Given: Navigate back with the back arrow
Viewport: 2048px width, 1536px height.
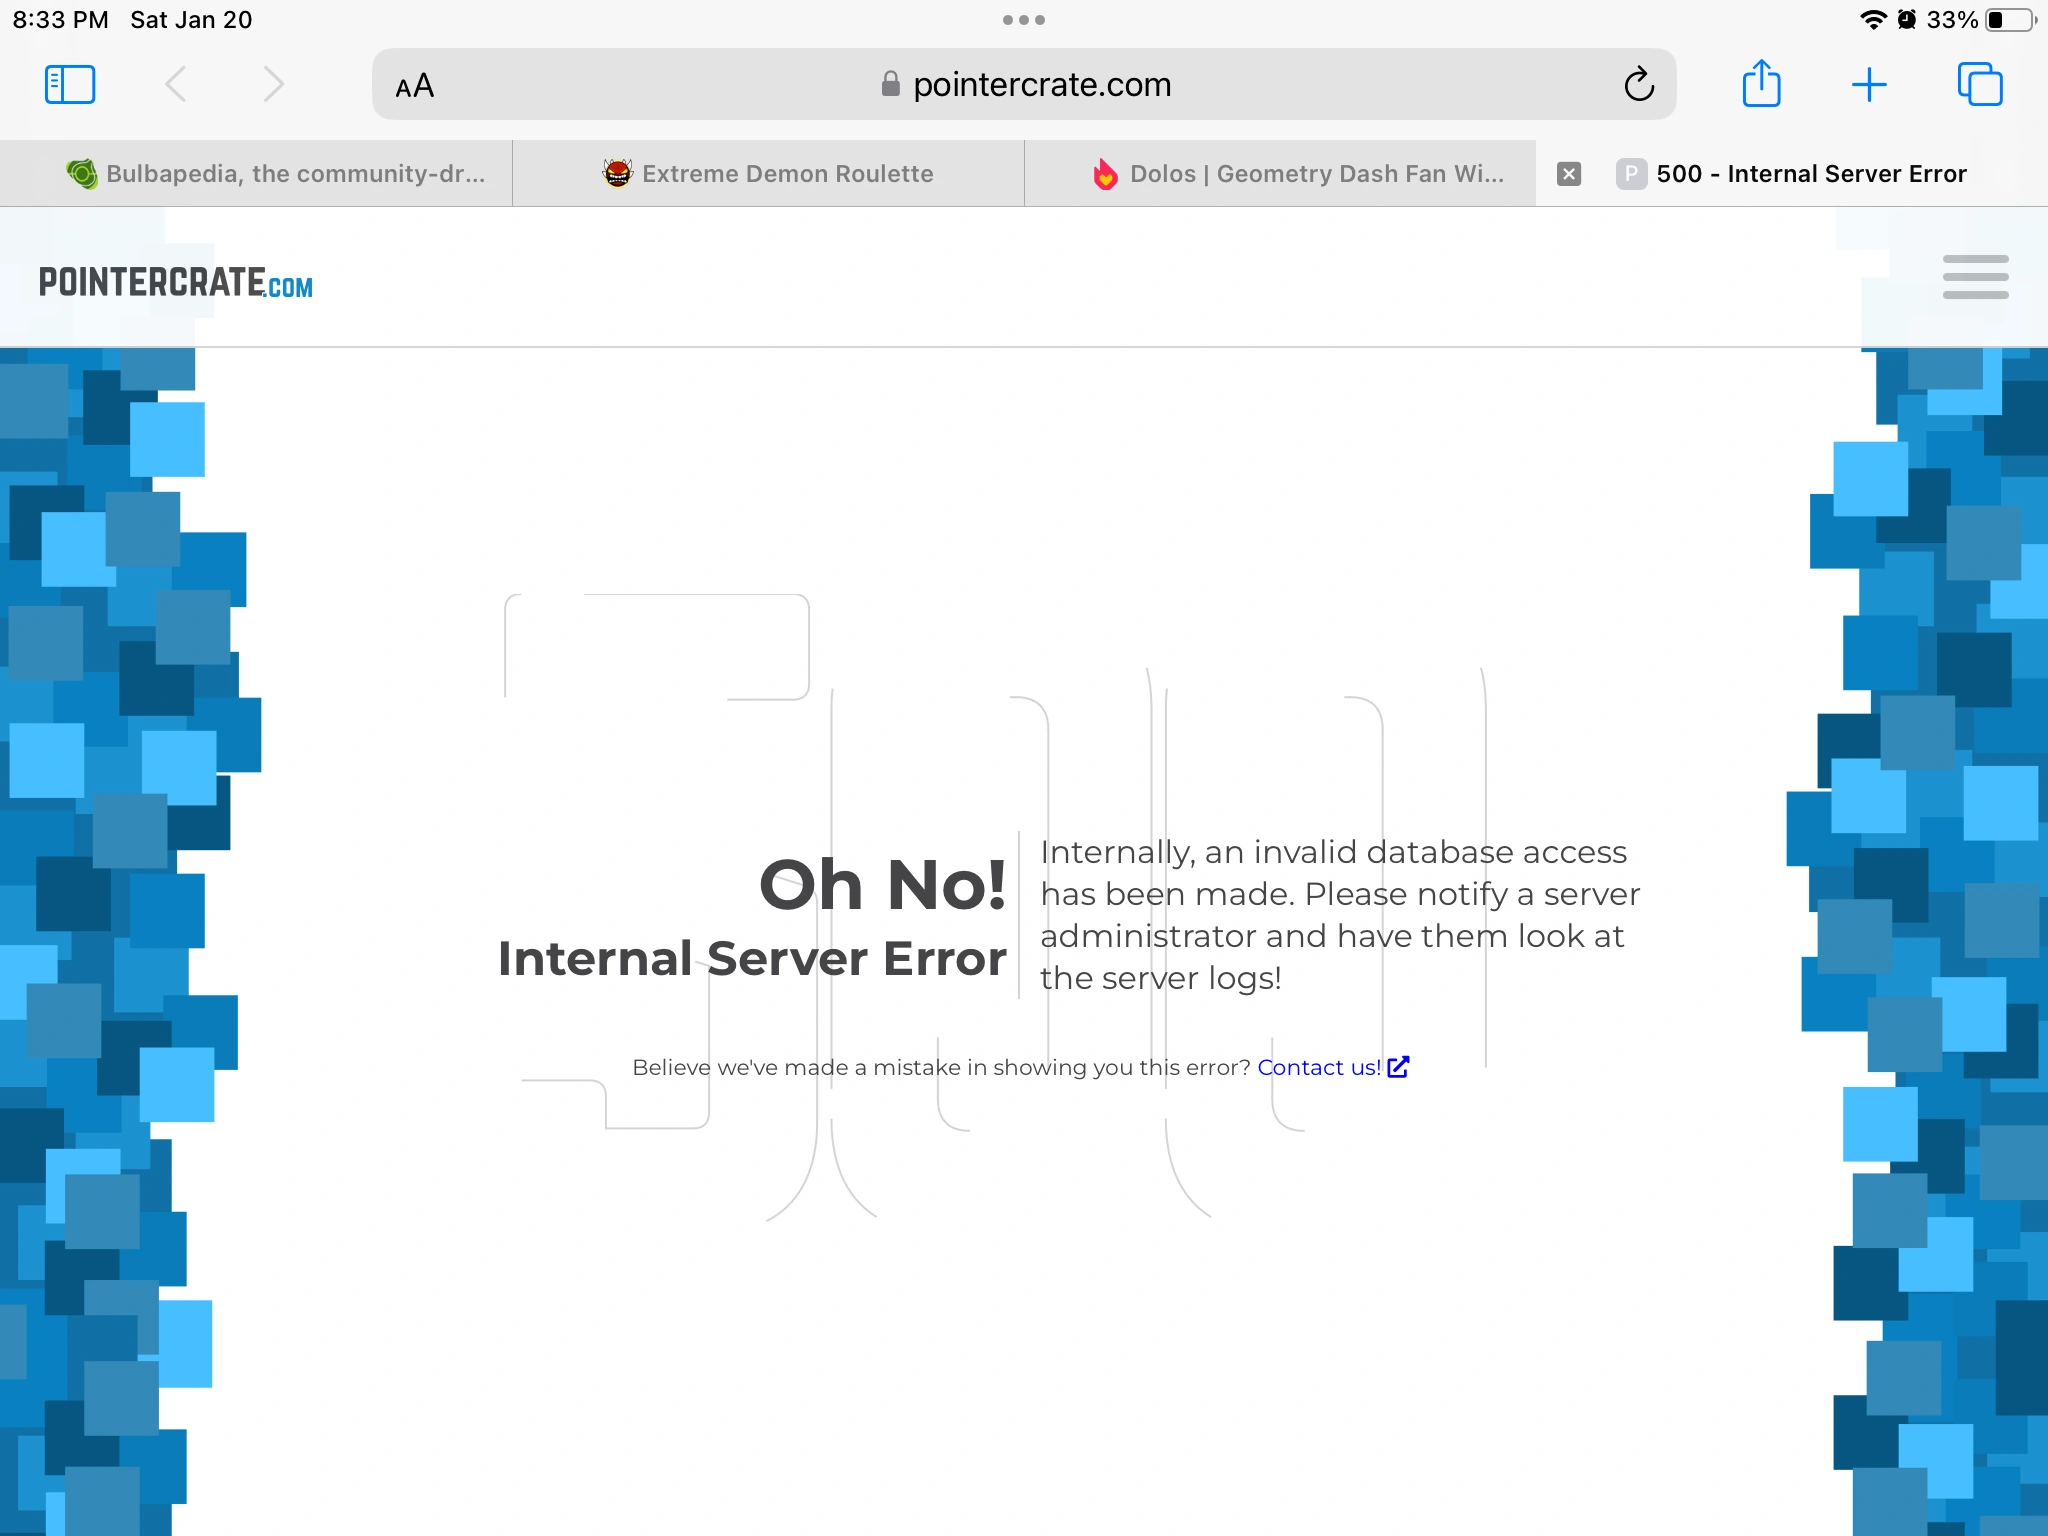Looking at the screenshot, I should 176,84.
